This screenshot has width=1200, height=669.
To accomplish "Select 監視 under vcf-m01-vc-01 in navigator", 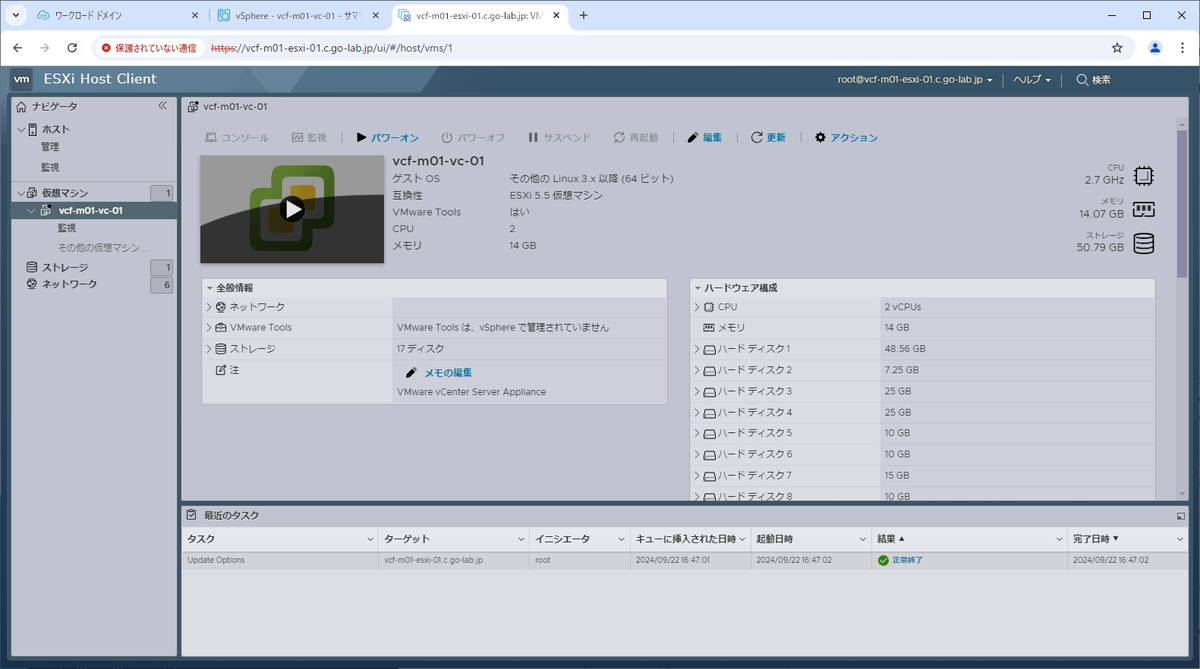I will coord(67,229).
